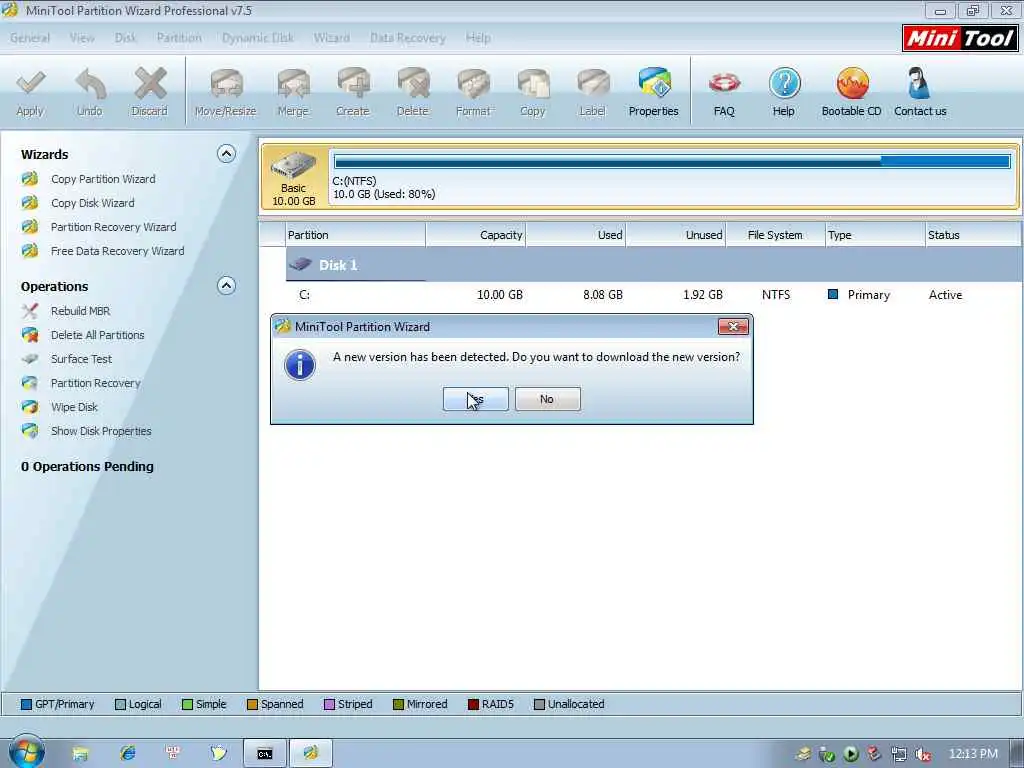Click the Bootable CD toolbar icon

click(852, 84)
